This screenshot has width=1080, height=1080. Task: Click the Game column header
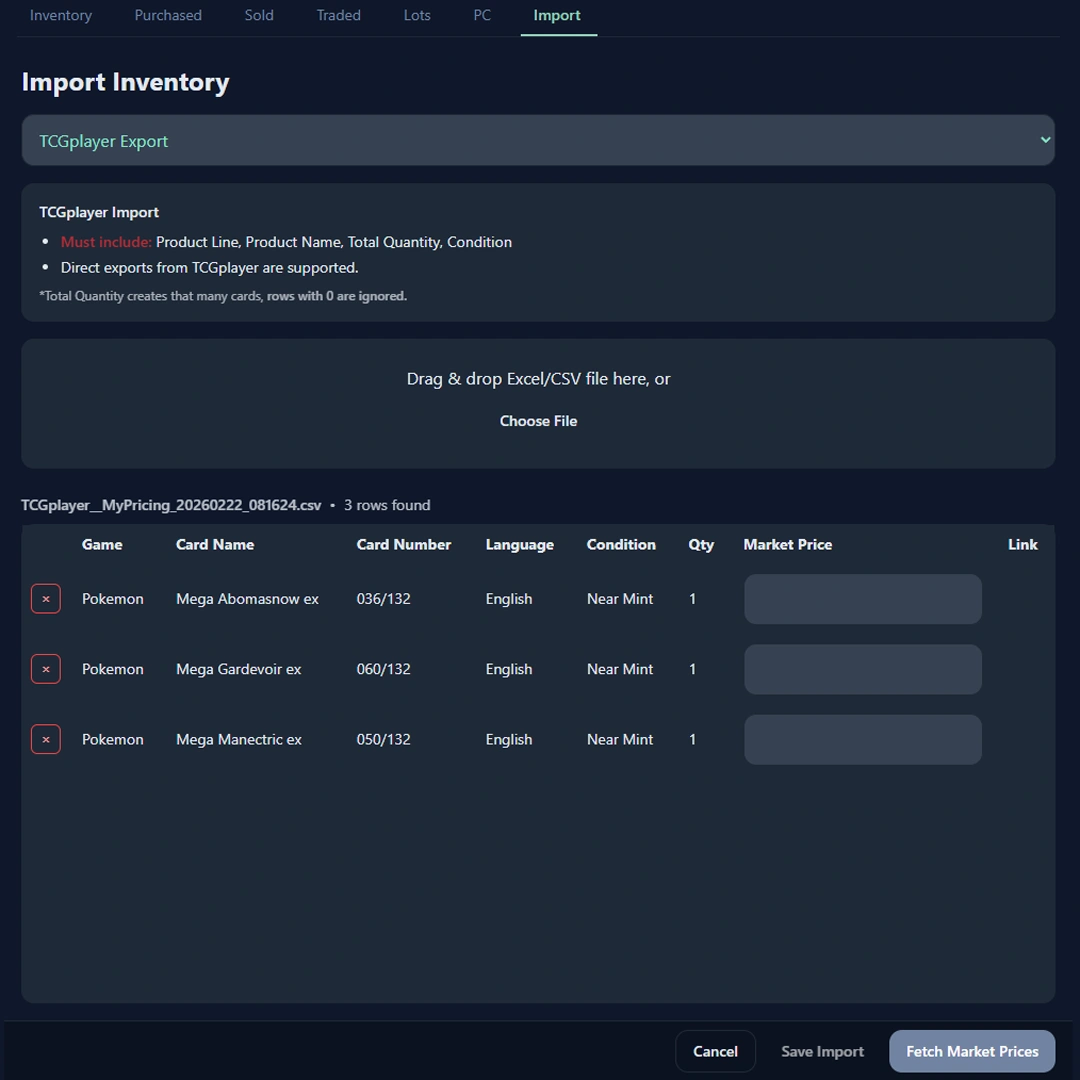click(x=102, y=544)
